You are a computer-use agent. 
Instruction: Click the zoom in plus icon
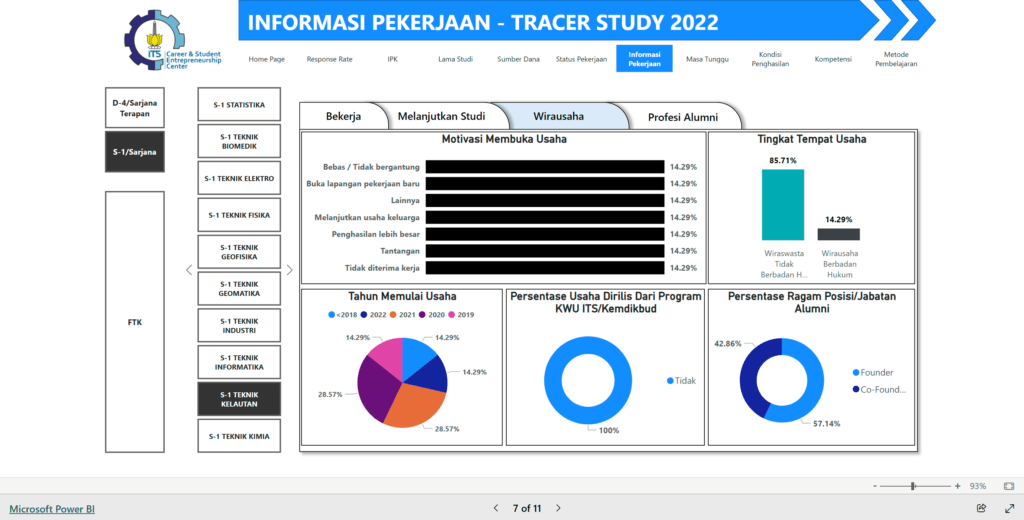957,485
